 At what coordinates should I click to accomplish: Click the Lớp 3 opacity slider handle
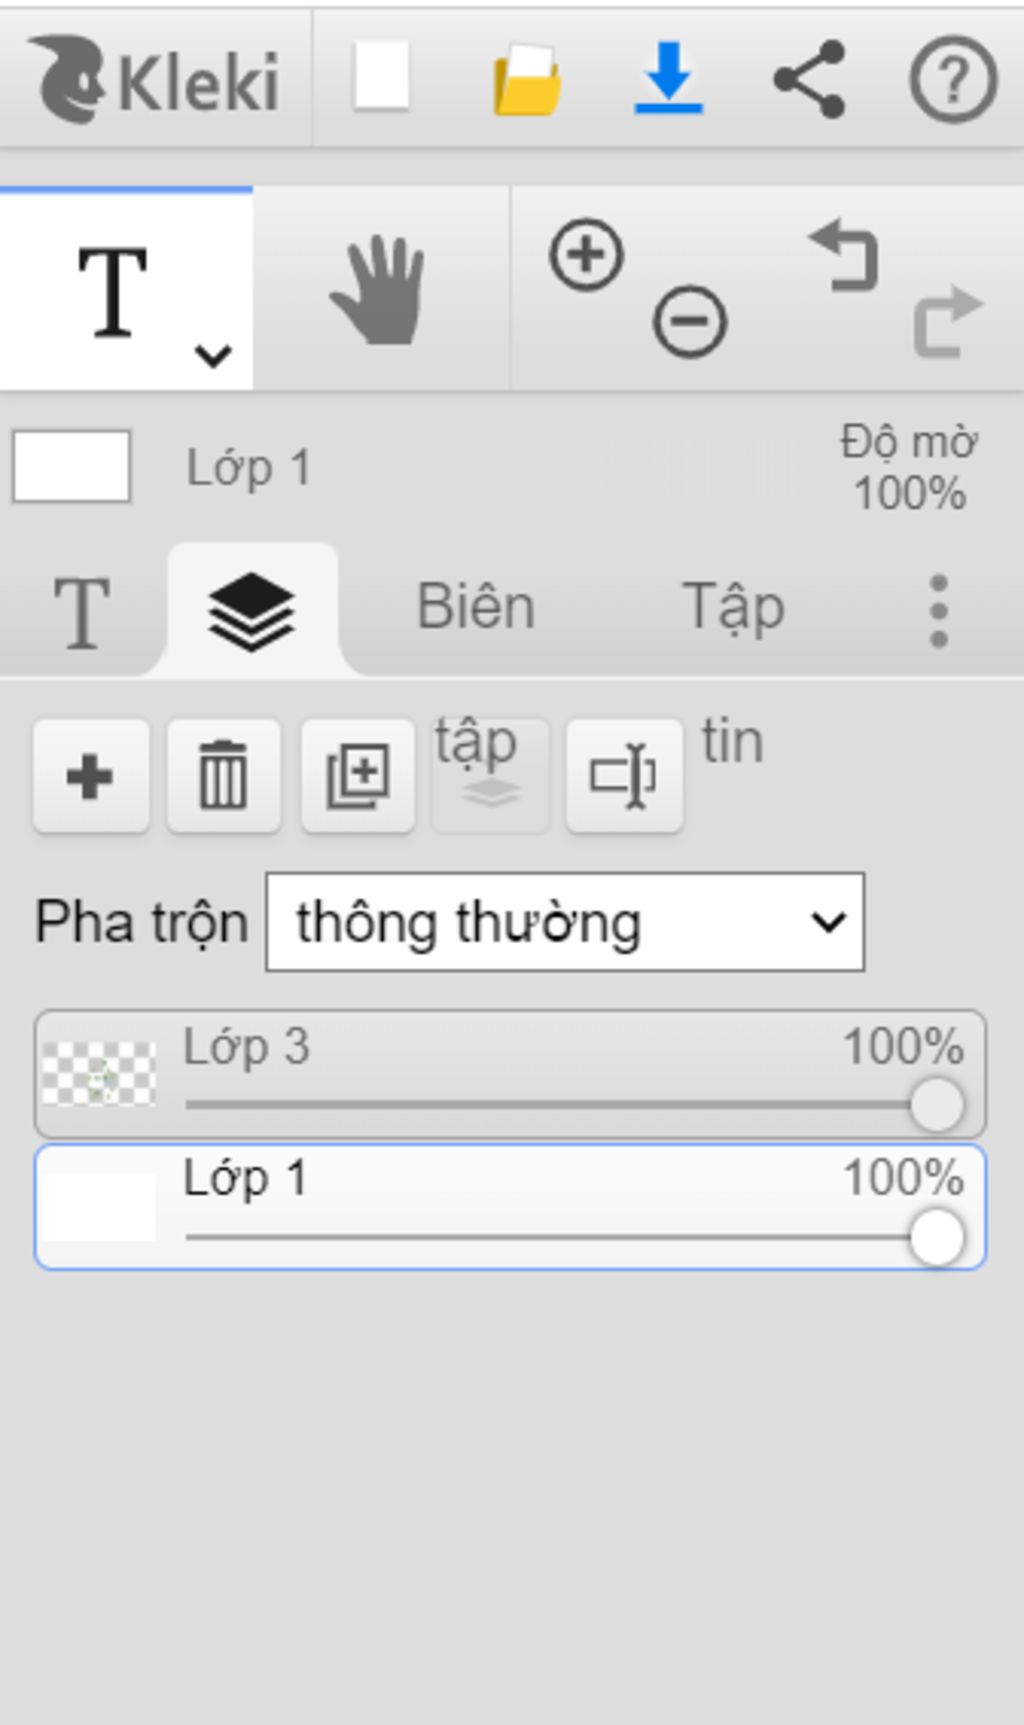click(x=937, y=1105)
